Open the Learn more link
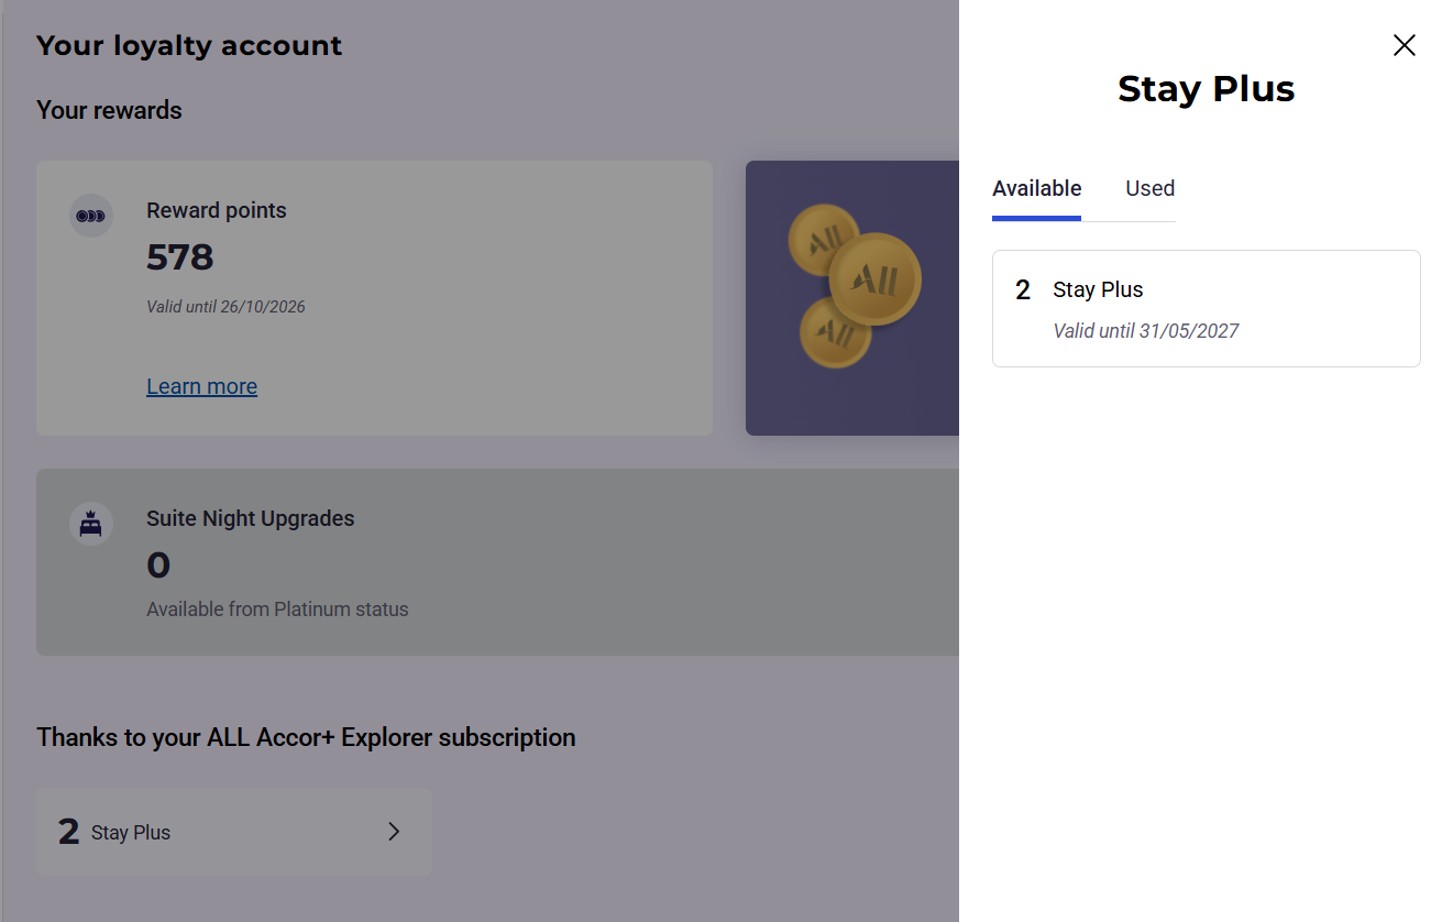Viewport: 1453px width, 922px height. [202, 386]
